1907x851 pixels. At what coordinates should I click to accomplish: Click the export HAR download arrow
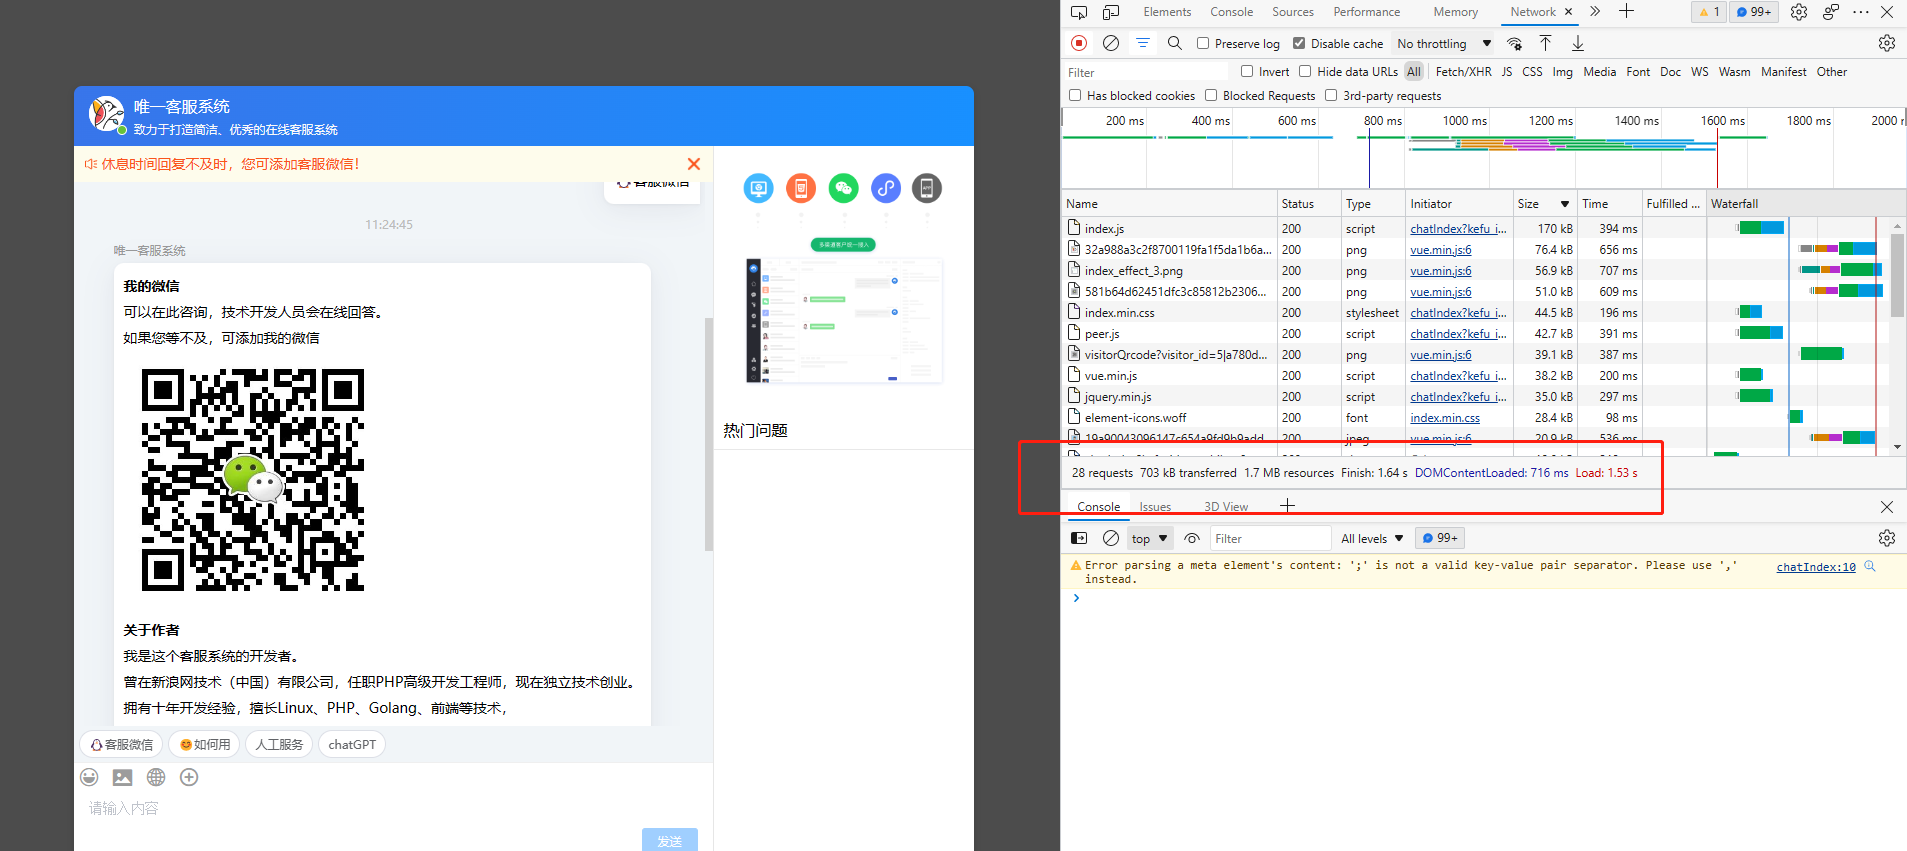[1578, 43]
